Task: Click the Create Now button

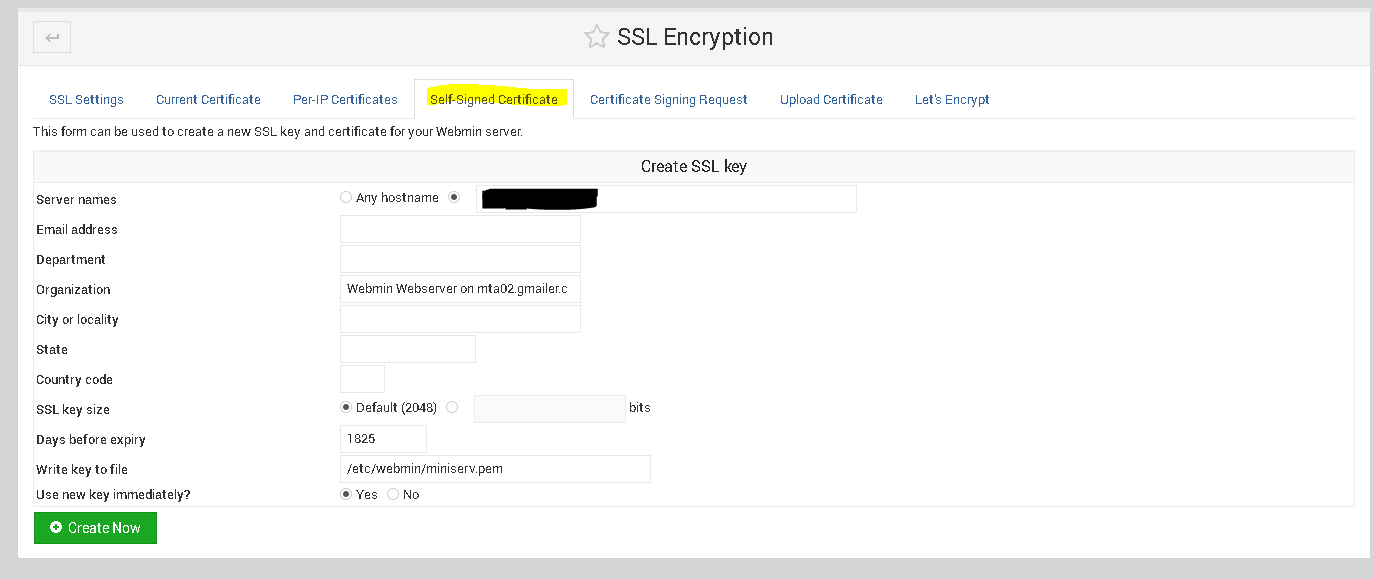Action: coord(95,528)
